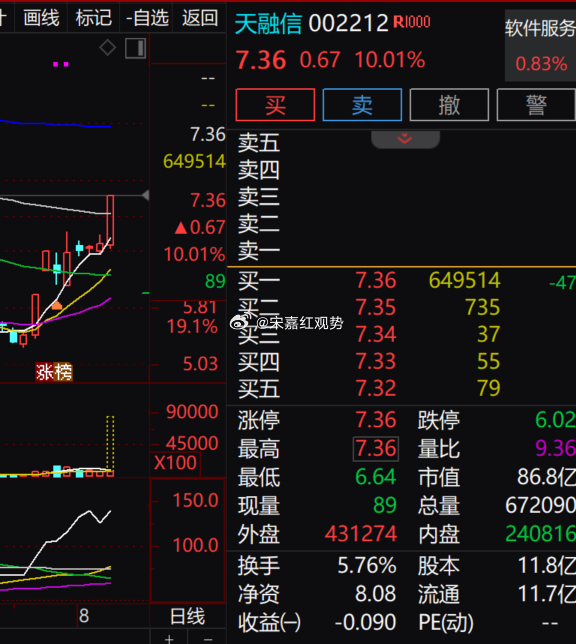Image resolution: width=576 pixels, height=644 pixels.
Task: Click the sector change 0.83%
Action: coord(541,64)
